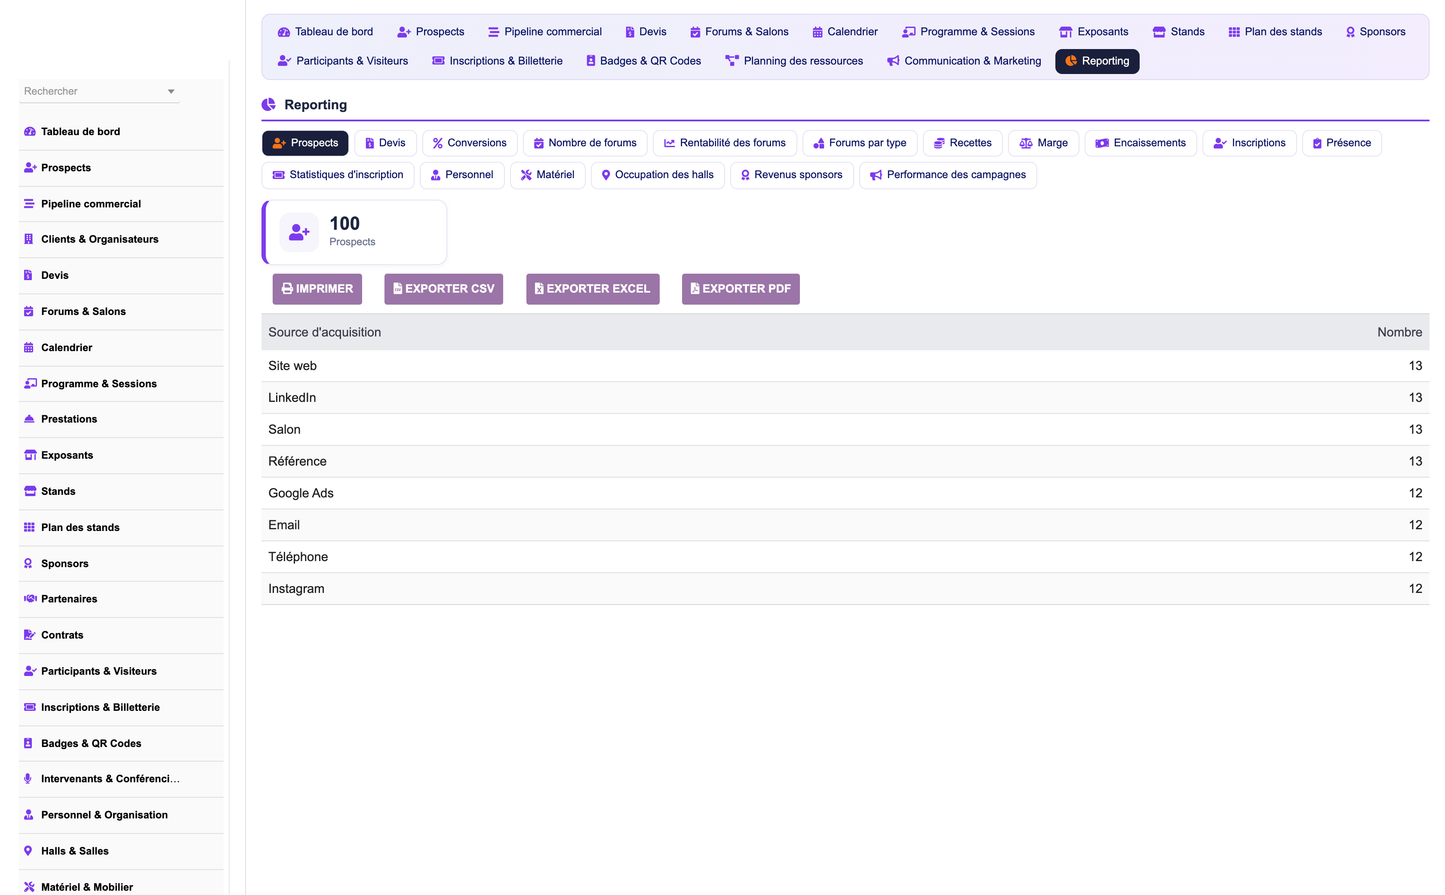
Task: Click the prospects icon in the 100 Prospects card
Action: (299, 232)
